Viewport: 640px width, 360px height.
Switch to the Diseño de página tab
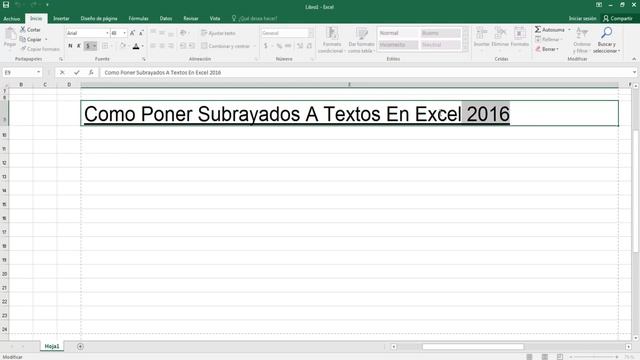coord(99,18)
